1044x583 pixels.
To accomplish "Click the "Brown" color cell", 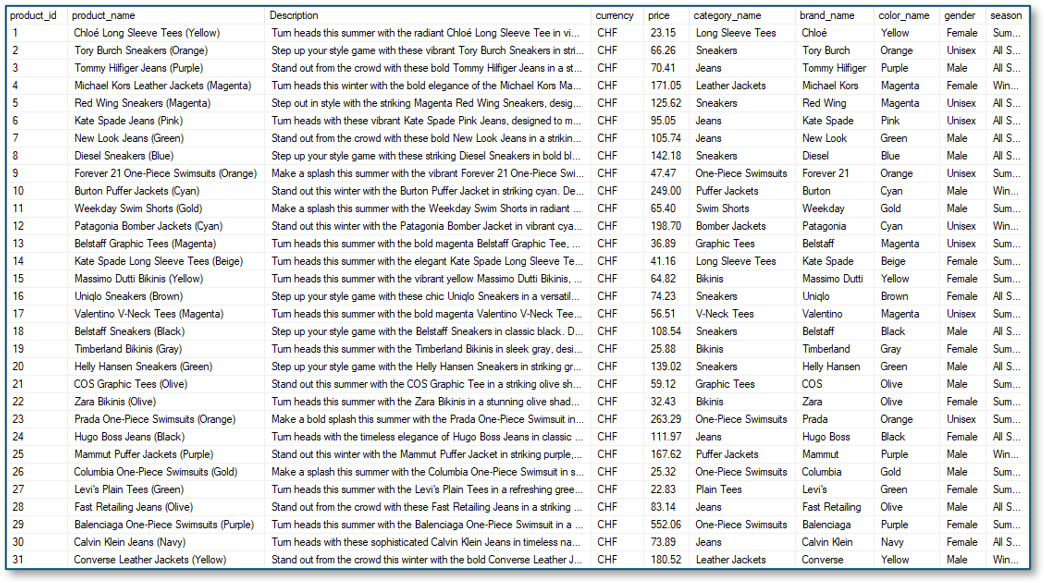I will [894, 296].
